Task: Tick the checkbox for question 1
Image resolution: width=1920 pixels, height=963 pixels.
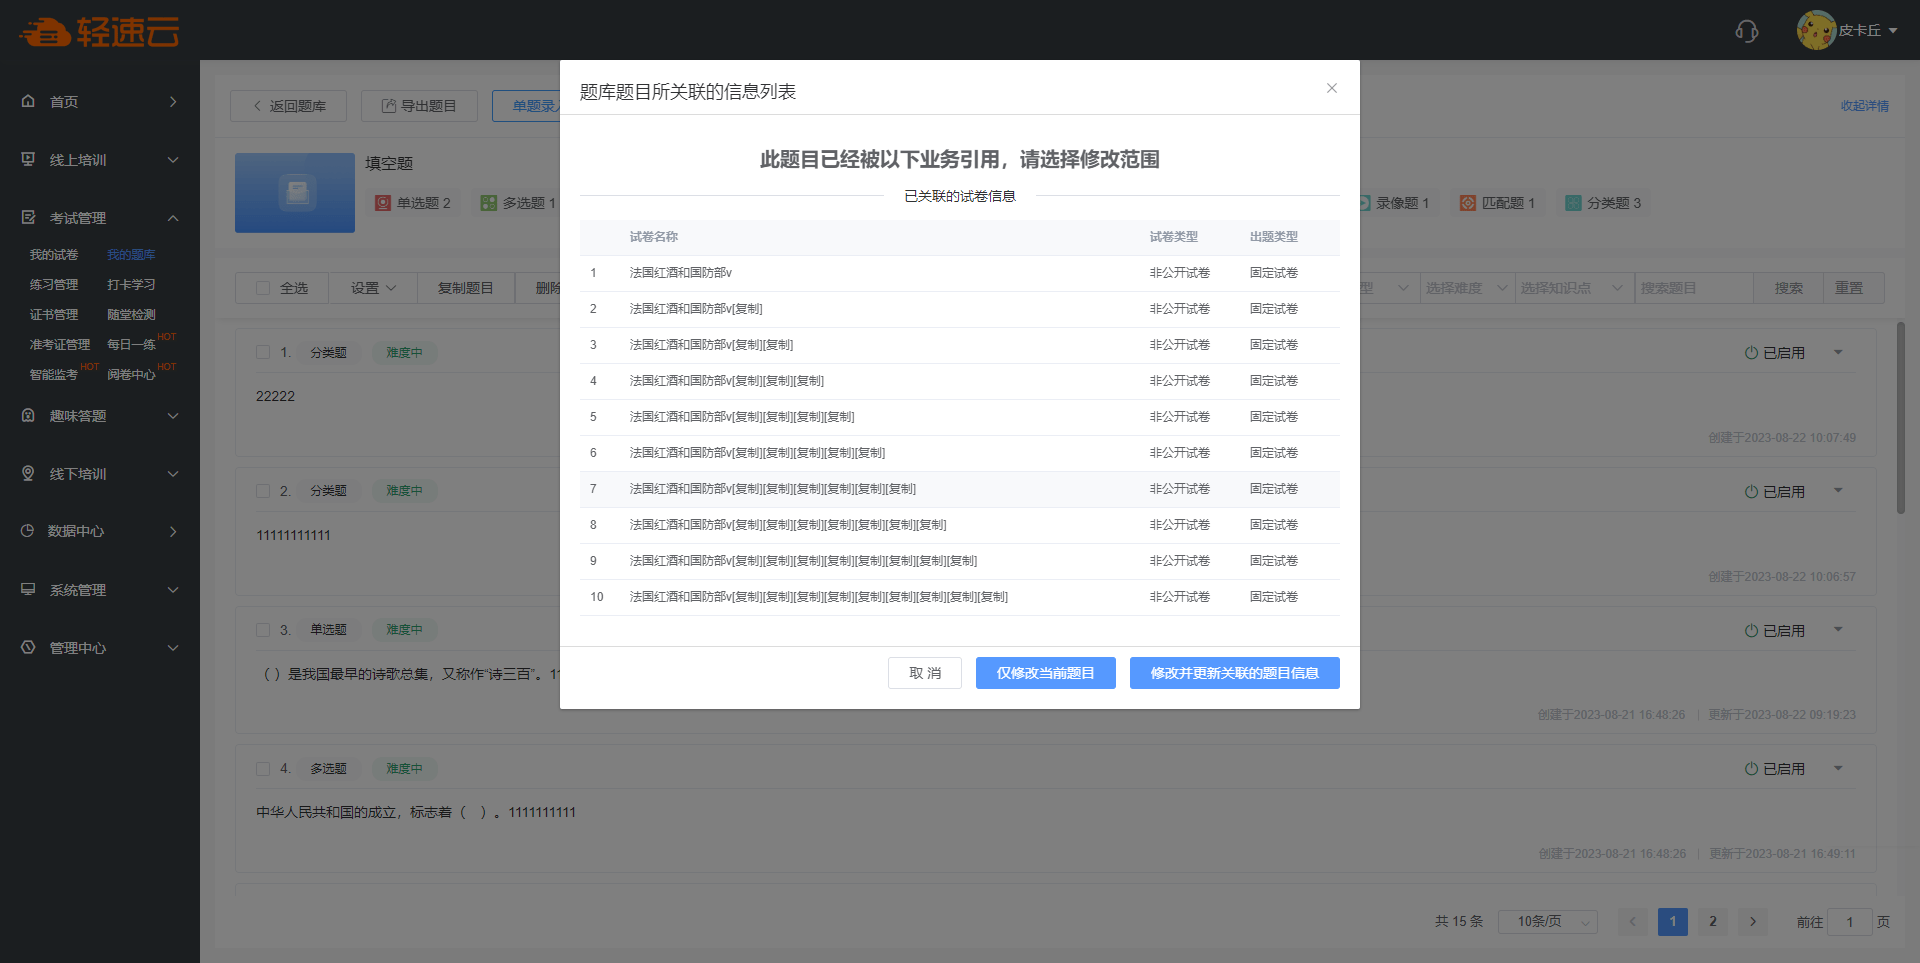Action: (x=263, y=352)
